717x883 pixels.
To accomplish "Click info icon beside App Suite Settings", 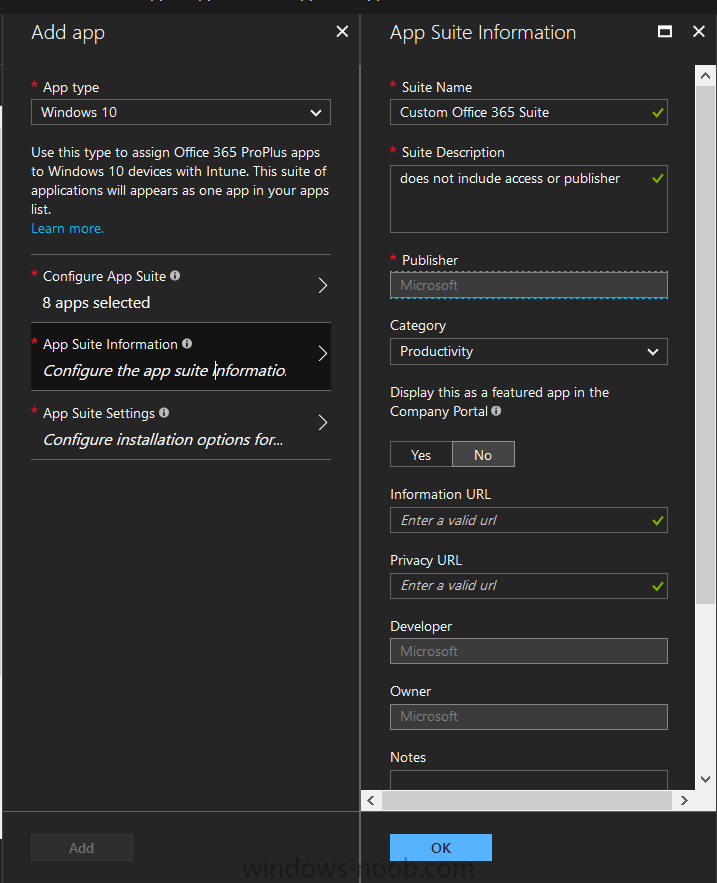I will click(164, 413).
